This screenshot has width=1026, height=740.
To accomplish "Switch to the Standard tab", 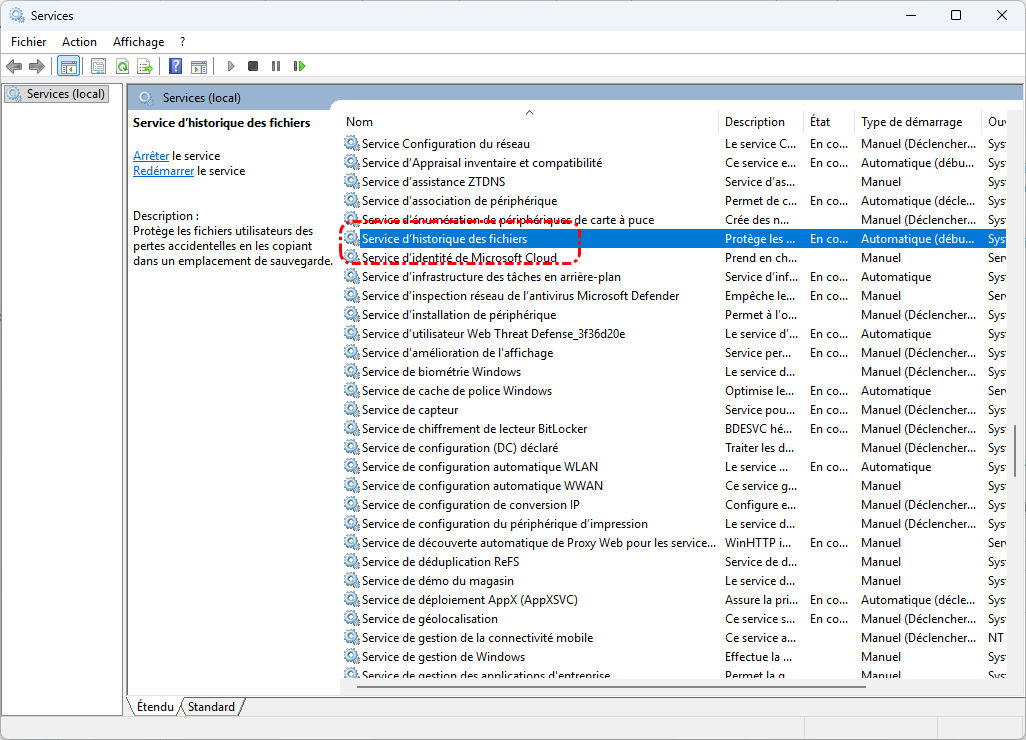I will tap(211, 707).
